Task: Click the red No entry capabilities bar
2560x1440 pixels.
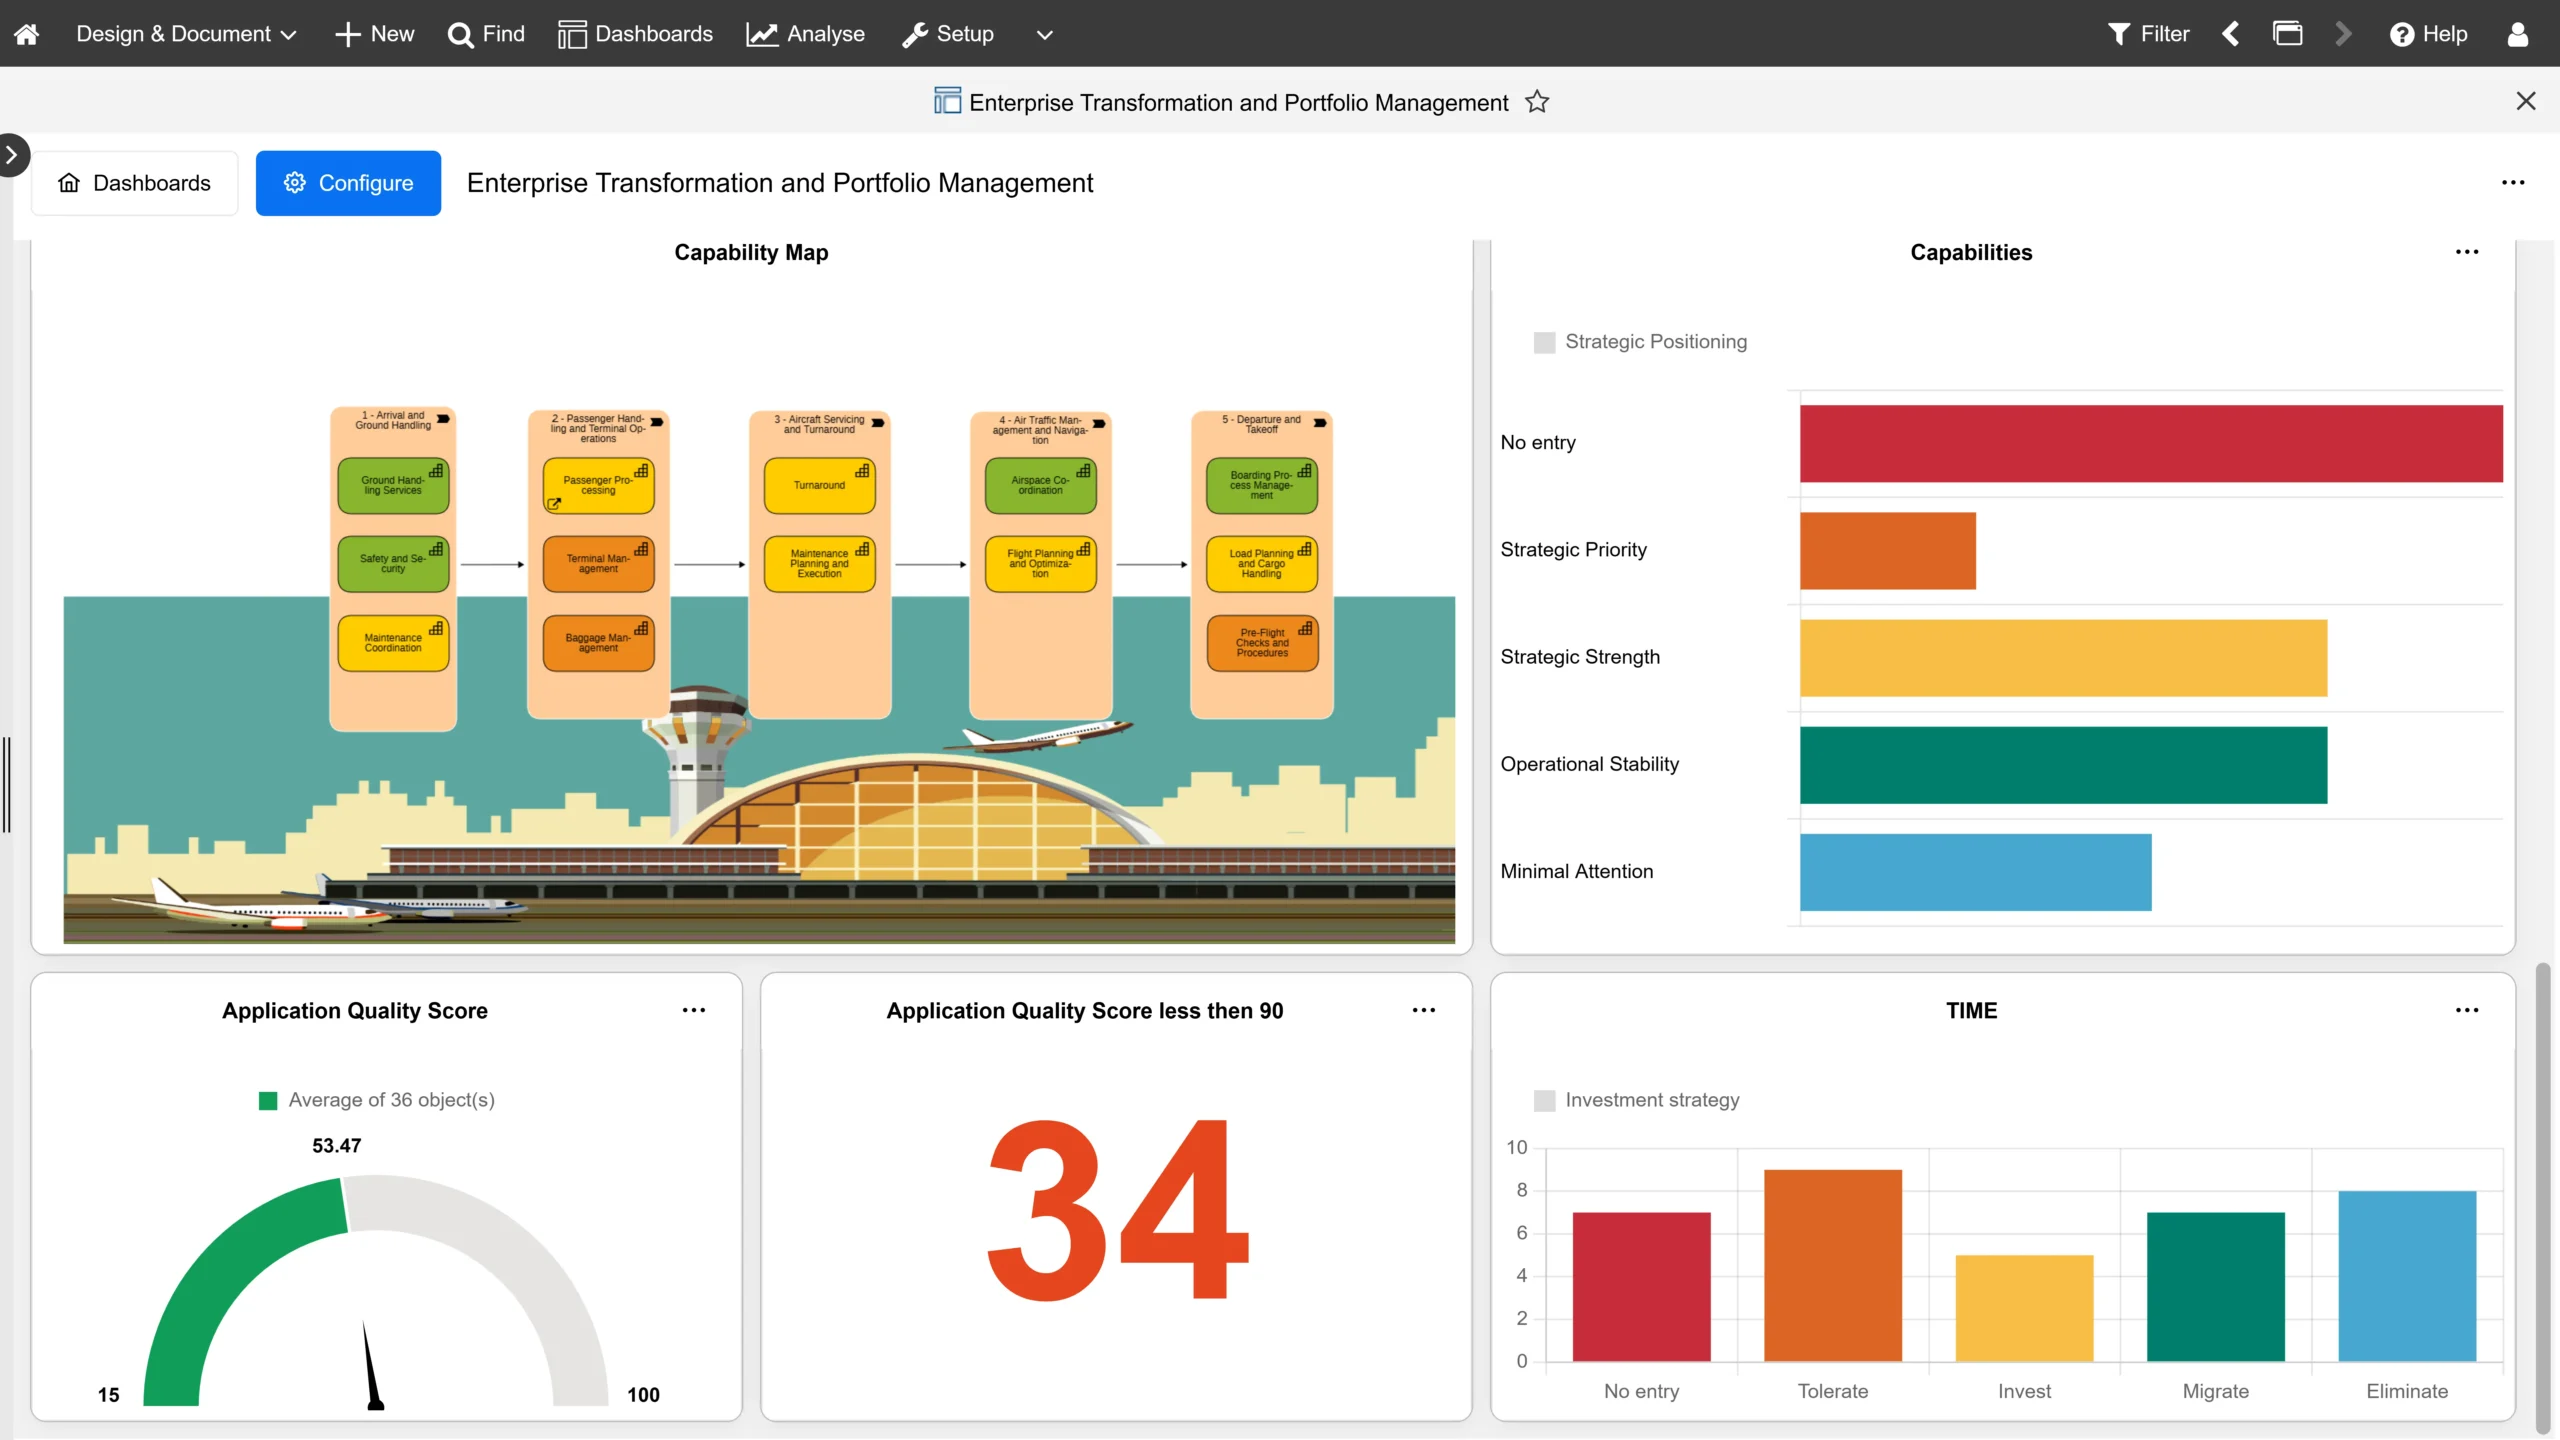Action: coord(2151,443)
